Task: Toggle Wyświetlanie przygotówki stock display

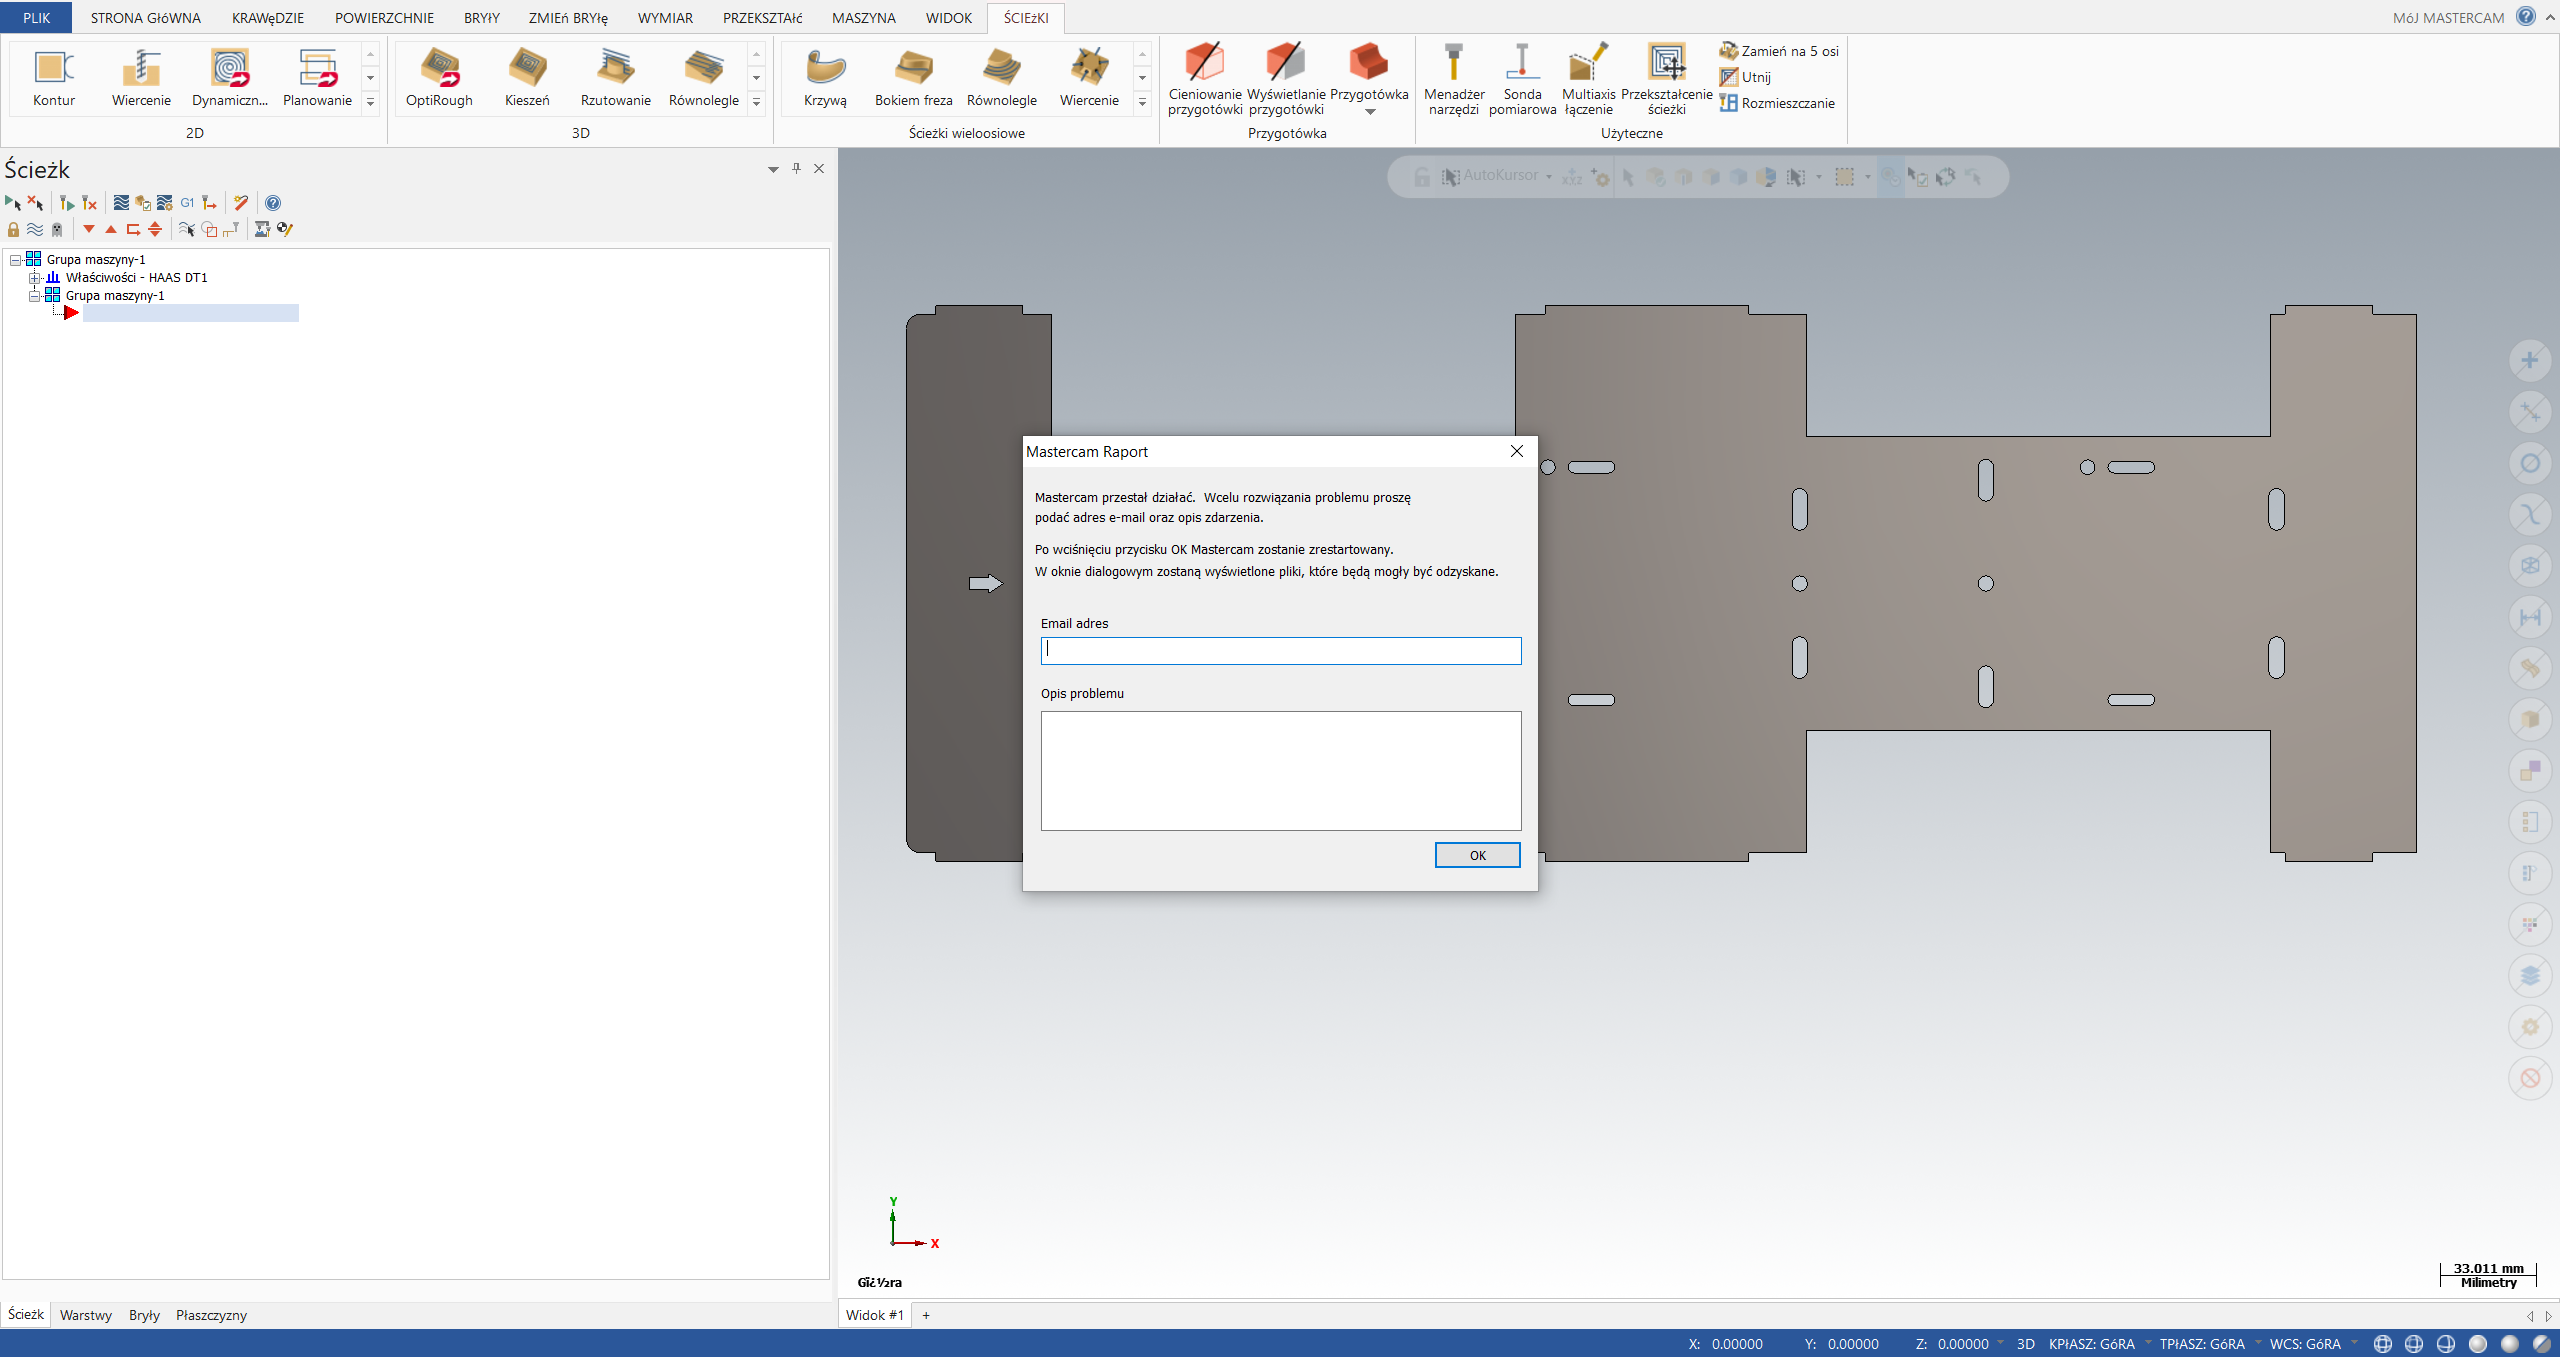Action: coord(1286,78)
